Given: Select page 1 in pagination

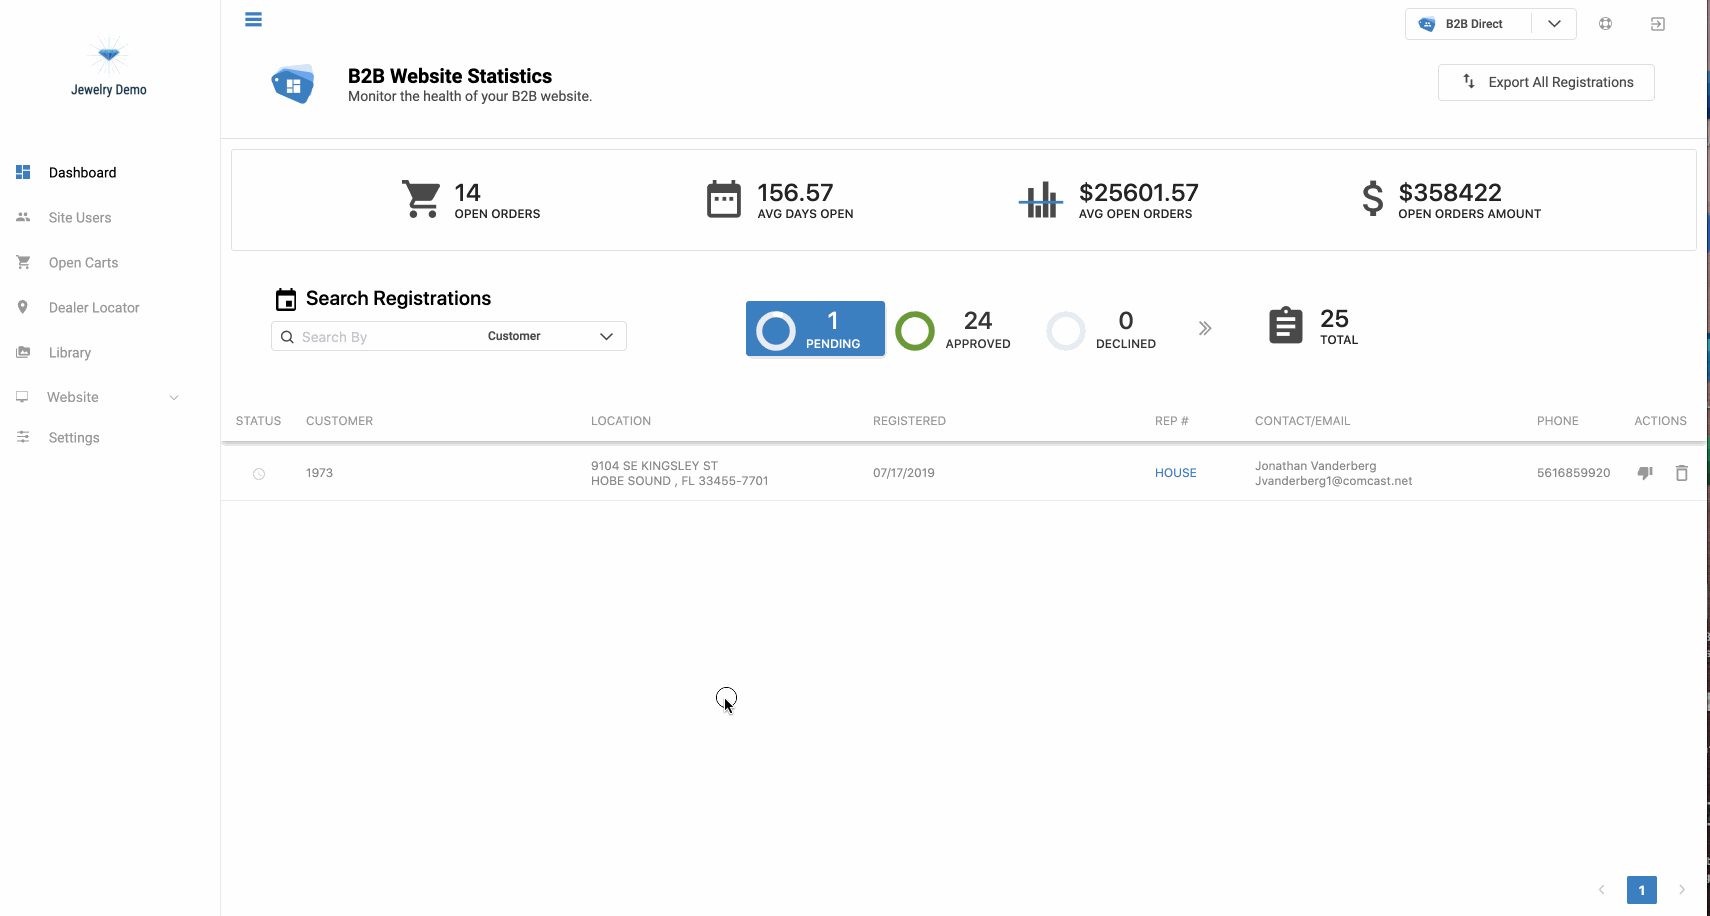Looking at the screenshot, I should click(x=1642, y=890).
